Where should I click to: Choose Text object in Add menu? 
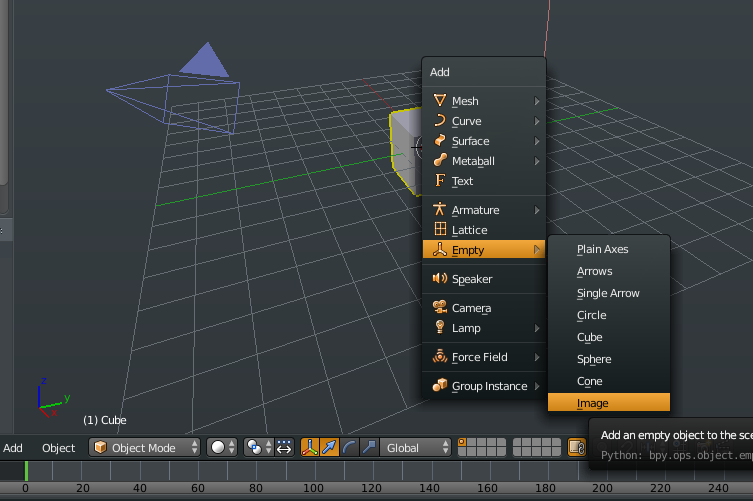pyautogui.click(x=484, y=181)
